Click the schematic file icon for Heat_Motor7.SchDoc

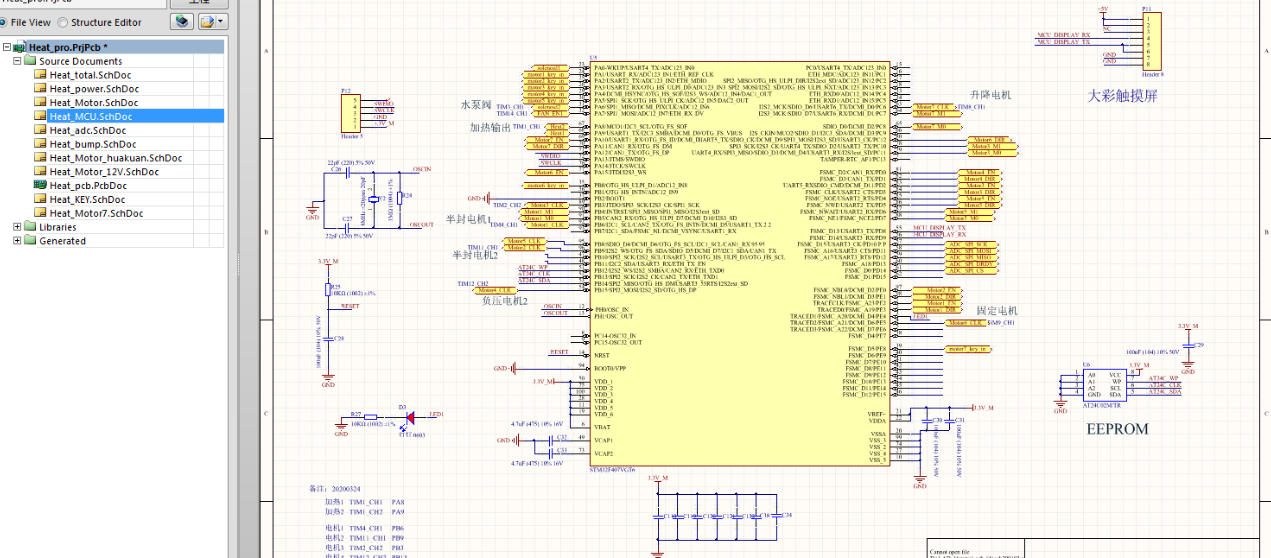pos(41,213)
